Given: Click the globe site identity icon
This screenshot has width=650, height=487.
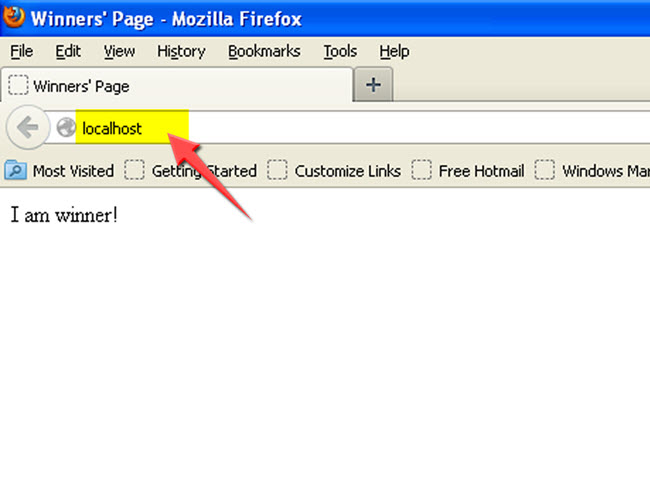Looking at the screenshot, I should click(66, 128).
